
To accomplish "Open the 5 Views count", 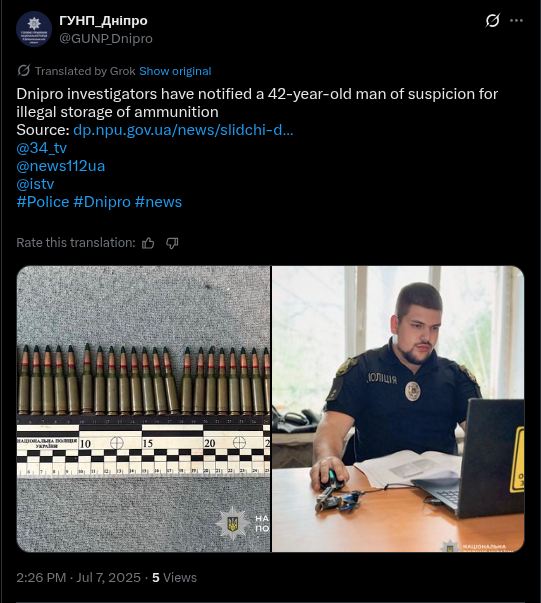I will pyautogui.click(x=174, y=578).
